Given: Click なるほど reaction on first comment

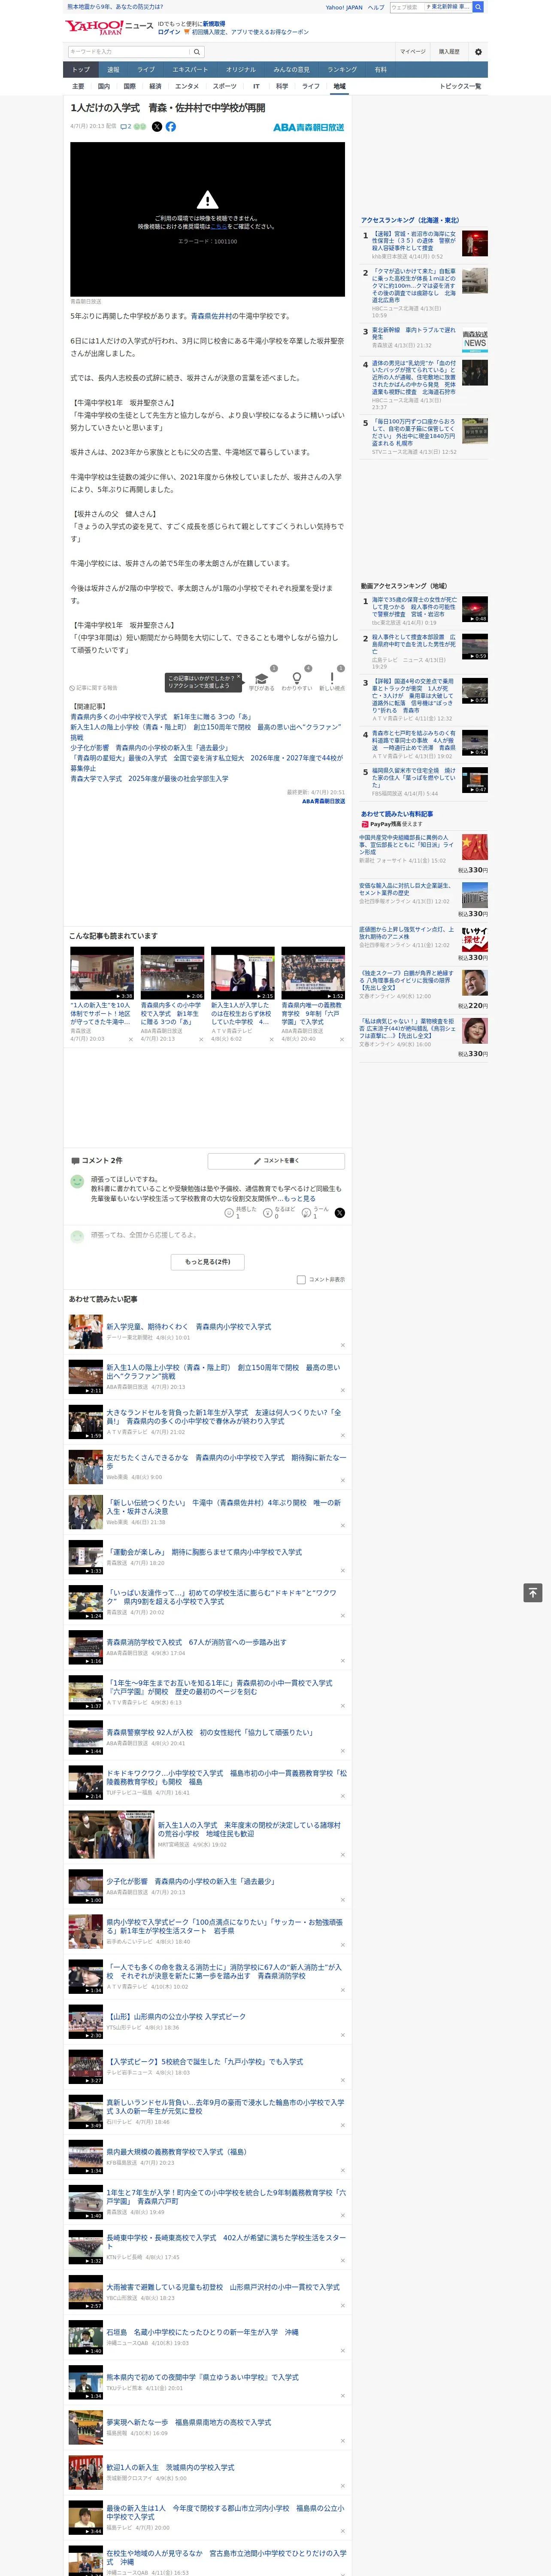Looking at the screenshot, I should coord(280,1213).
